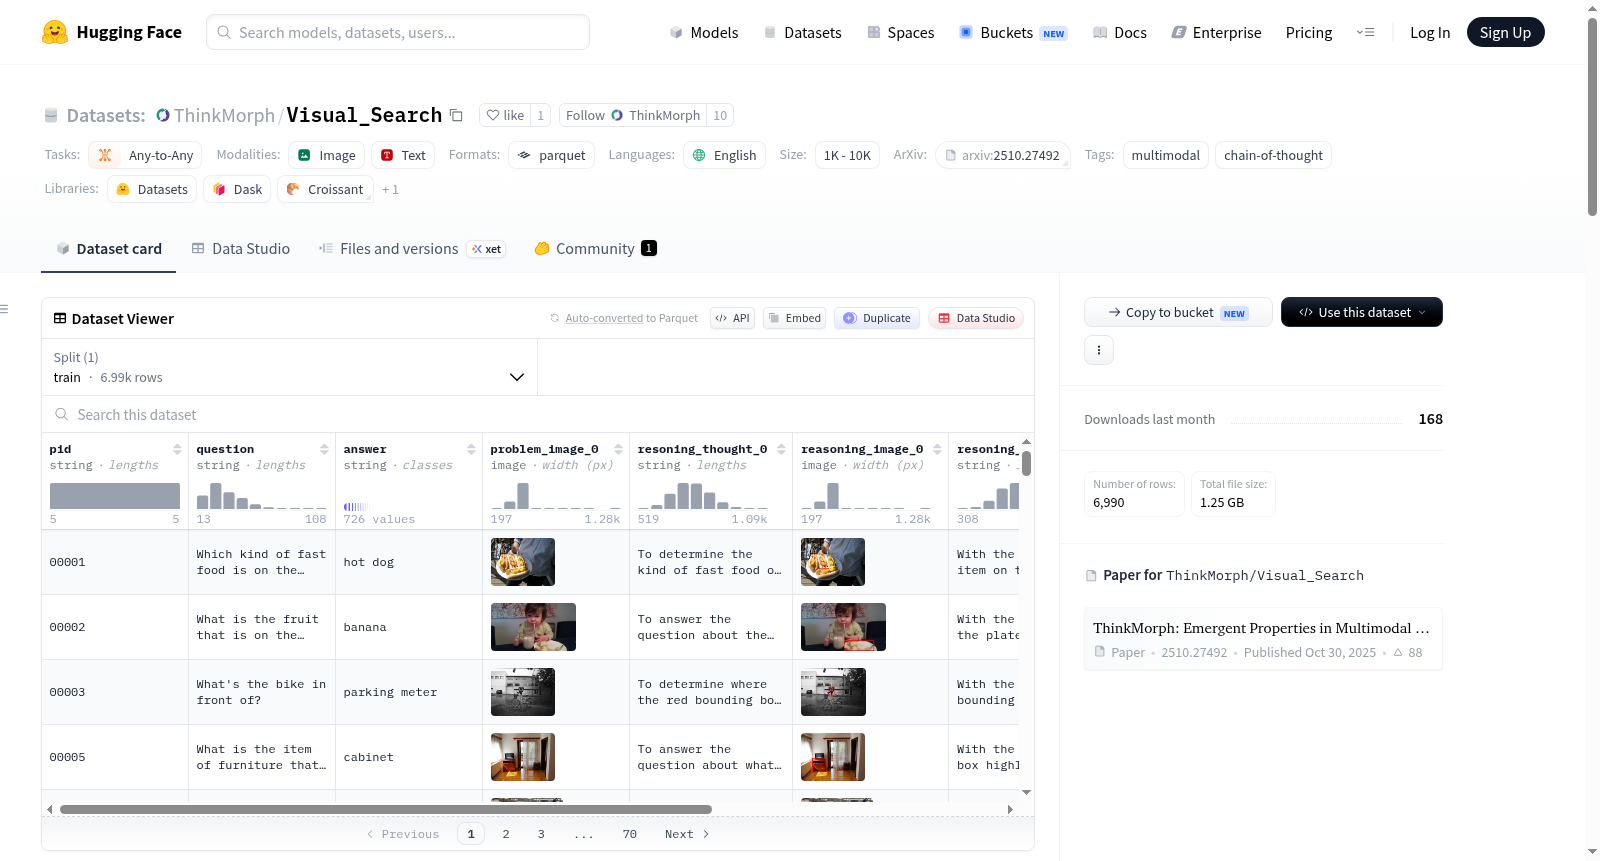Sort the problem_image_0 column
Image resolution: width=1600 pixels, height=861 pixels.
pyautogui.click(x=618, y=449)
